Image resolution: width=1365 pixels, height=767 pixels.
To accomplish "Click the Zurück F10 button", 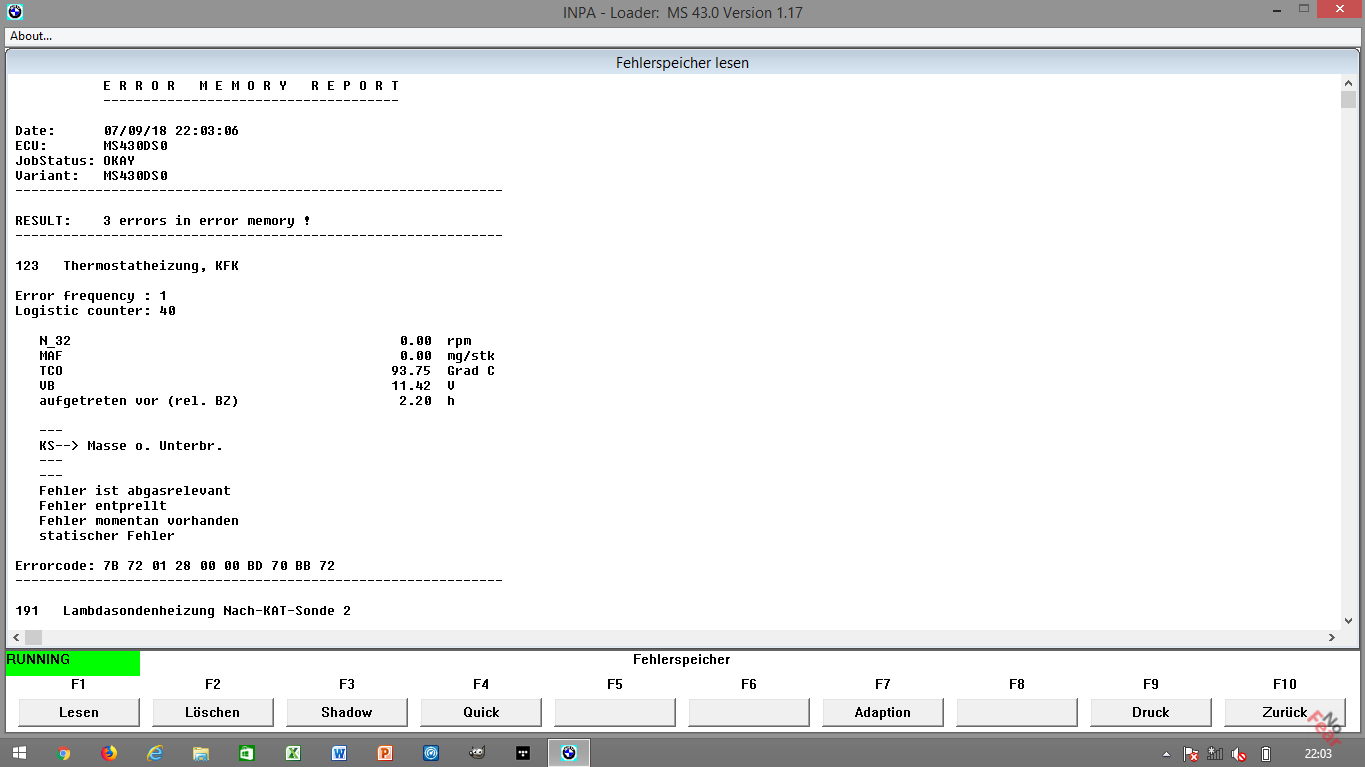I will [1285, 712].
